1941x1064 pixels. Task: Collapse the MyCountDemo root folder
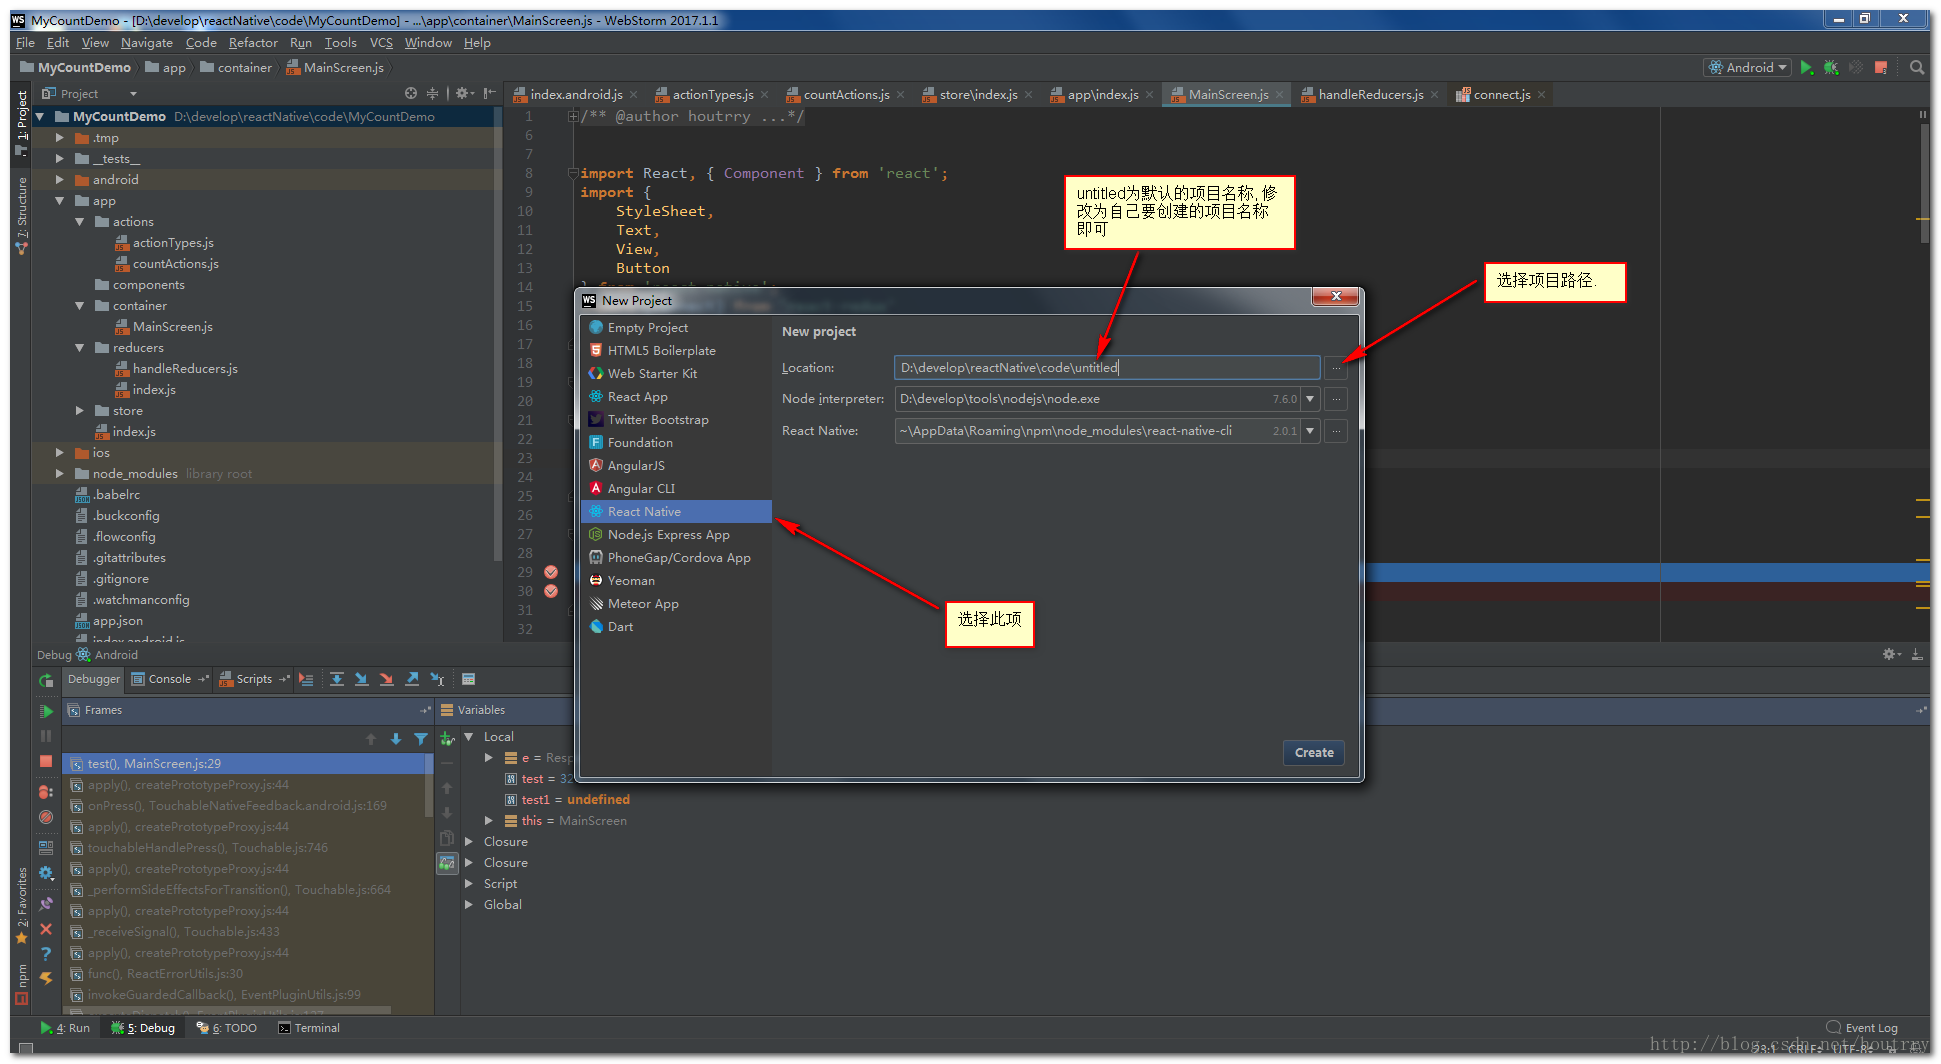click(x=41, y=117)
